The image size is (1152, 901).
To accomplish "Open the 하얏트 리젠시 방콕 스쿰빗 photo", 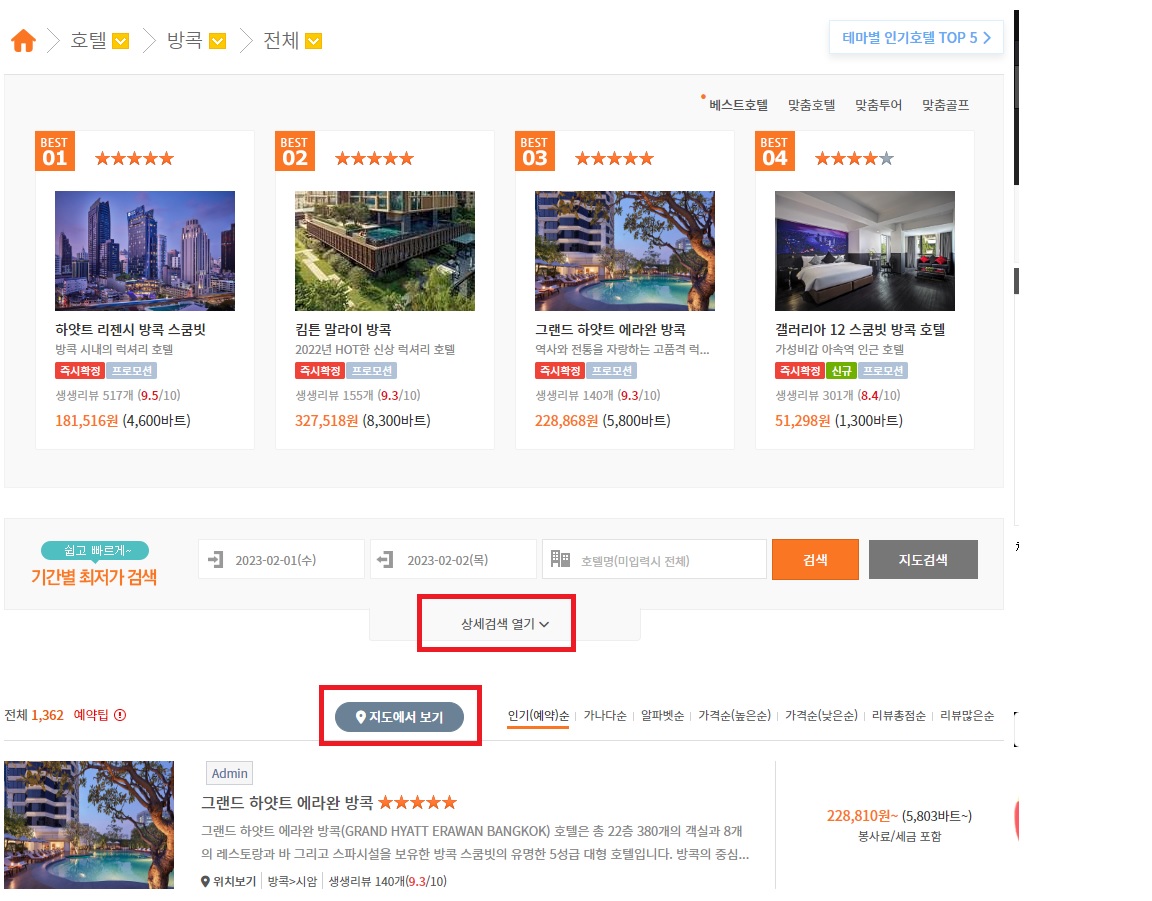I will coord(145,251).
